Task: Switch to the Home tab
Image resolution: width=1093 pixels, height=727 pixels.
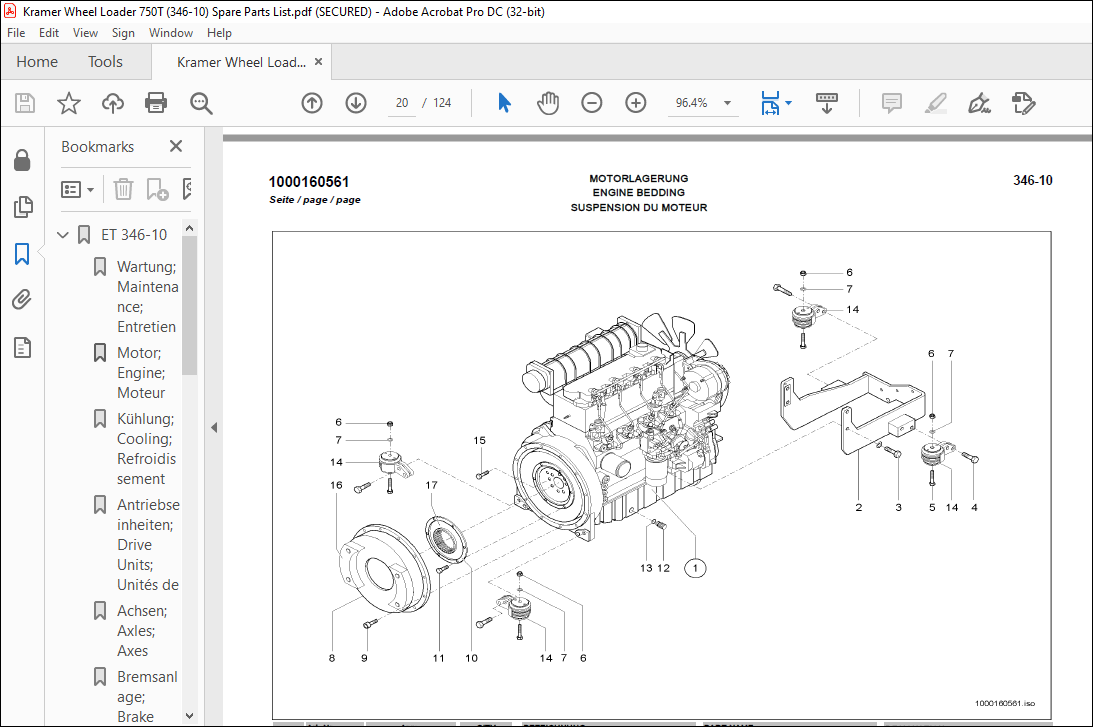Action: (37, 62)
